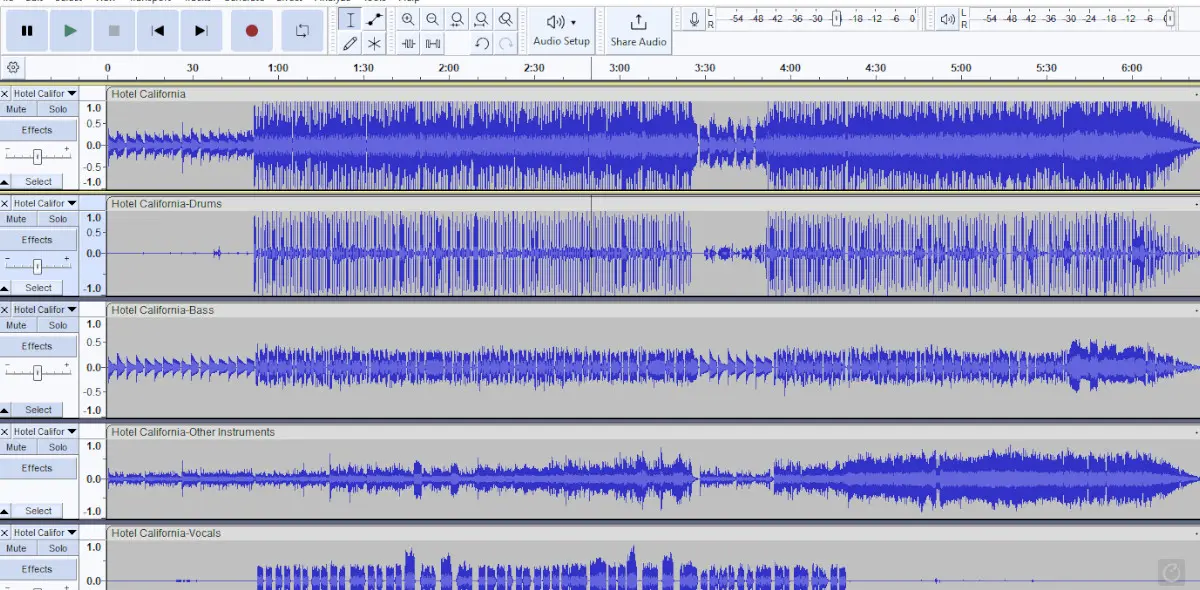The height and width of the screenshot is (590, 1200).
Task: Open Effects for main Hotel California track
Action: 38,130
